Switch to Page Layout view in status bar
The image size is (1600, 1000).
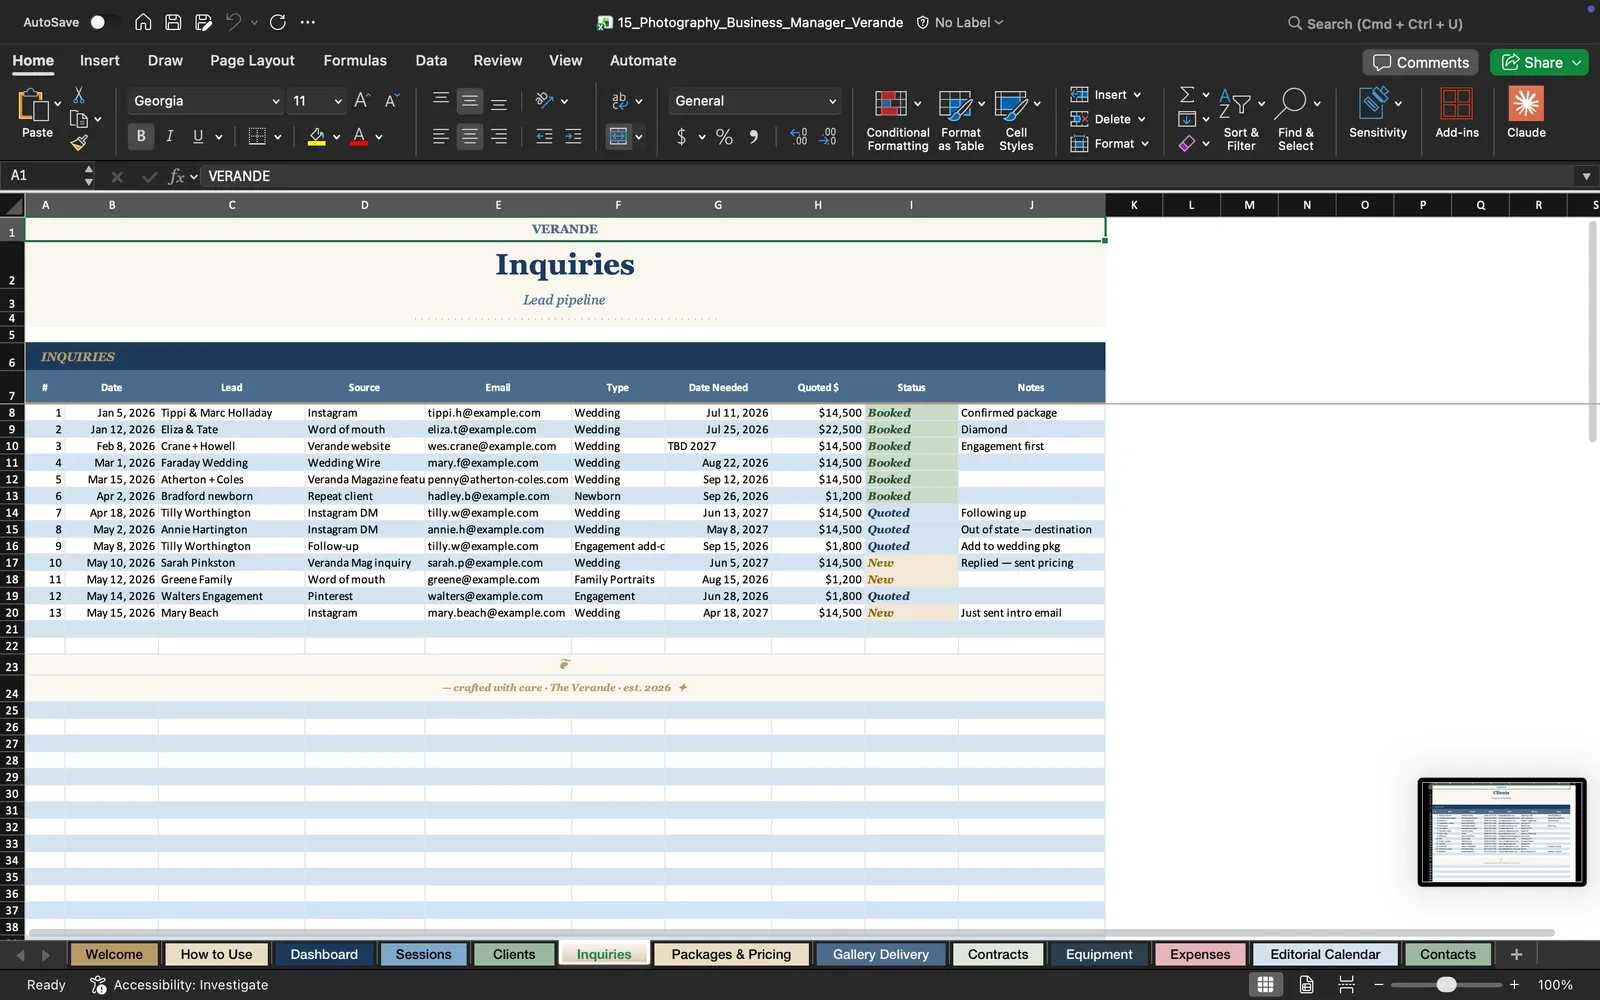[x=1306, y=985]
